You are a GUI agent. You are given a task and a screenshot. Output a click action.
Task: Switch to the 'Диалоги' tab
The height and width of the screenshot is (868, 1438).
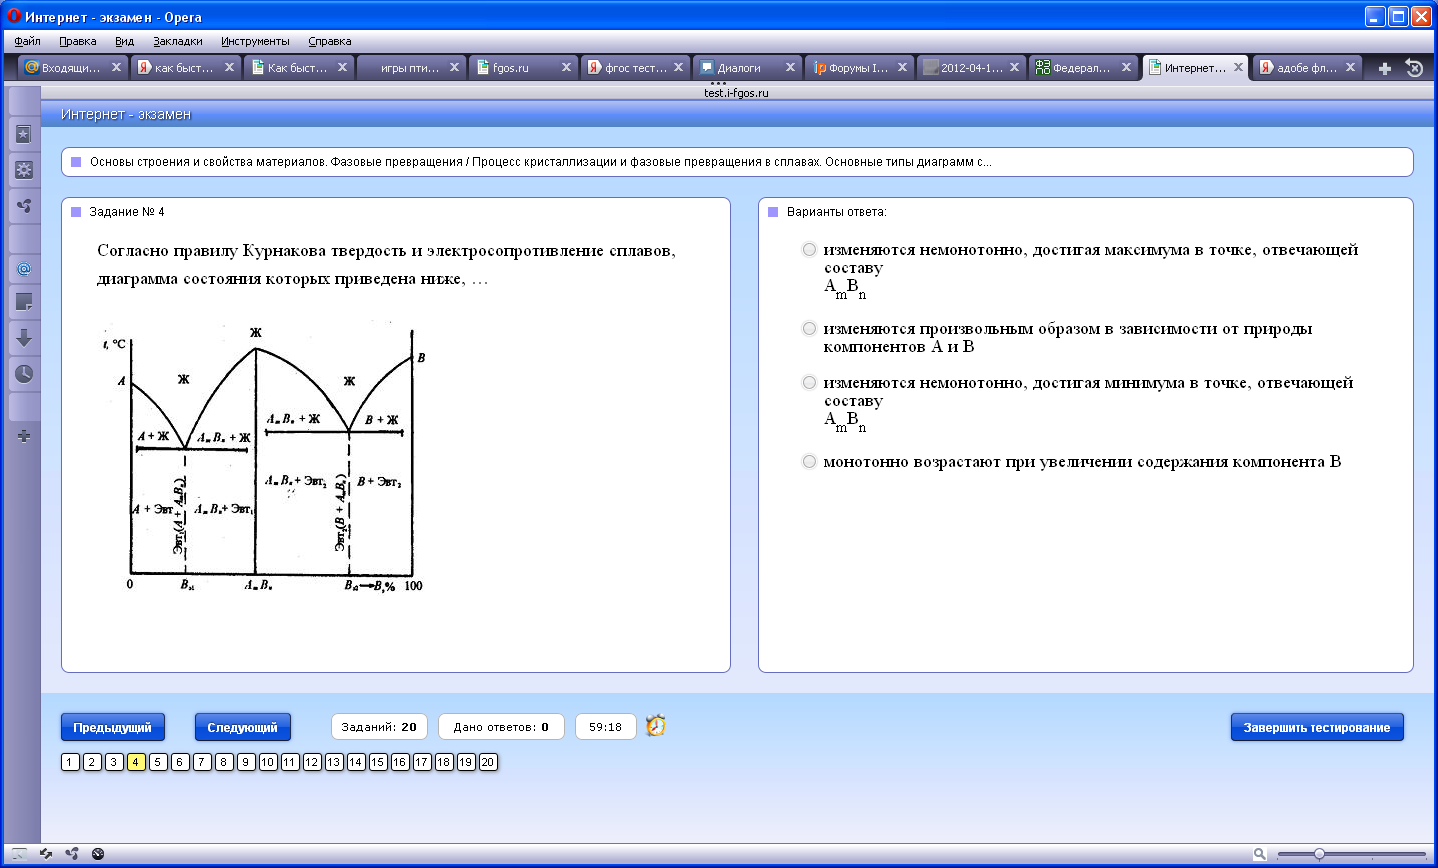(746, 67)
